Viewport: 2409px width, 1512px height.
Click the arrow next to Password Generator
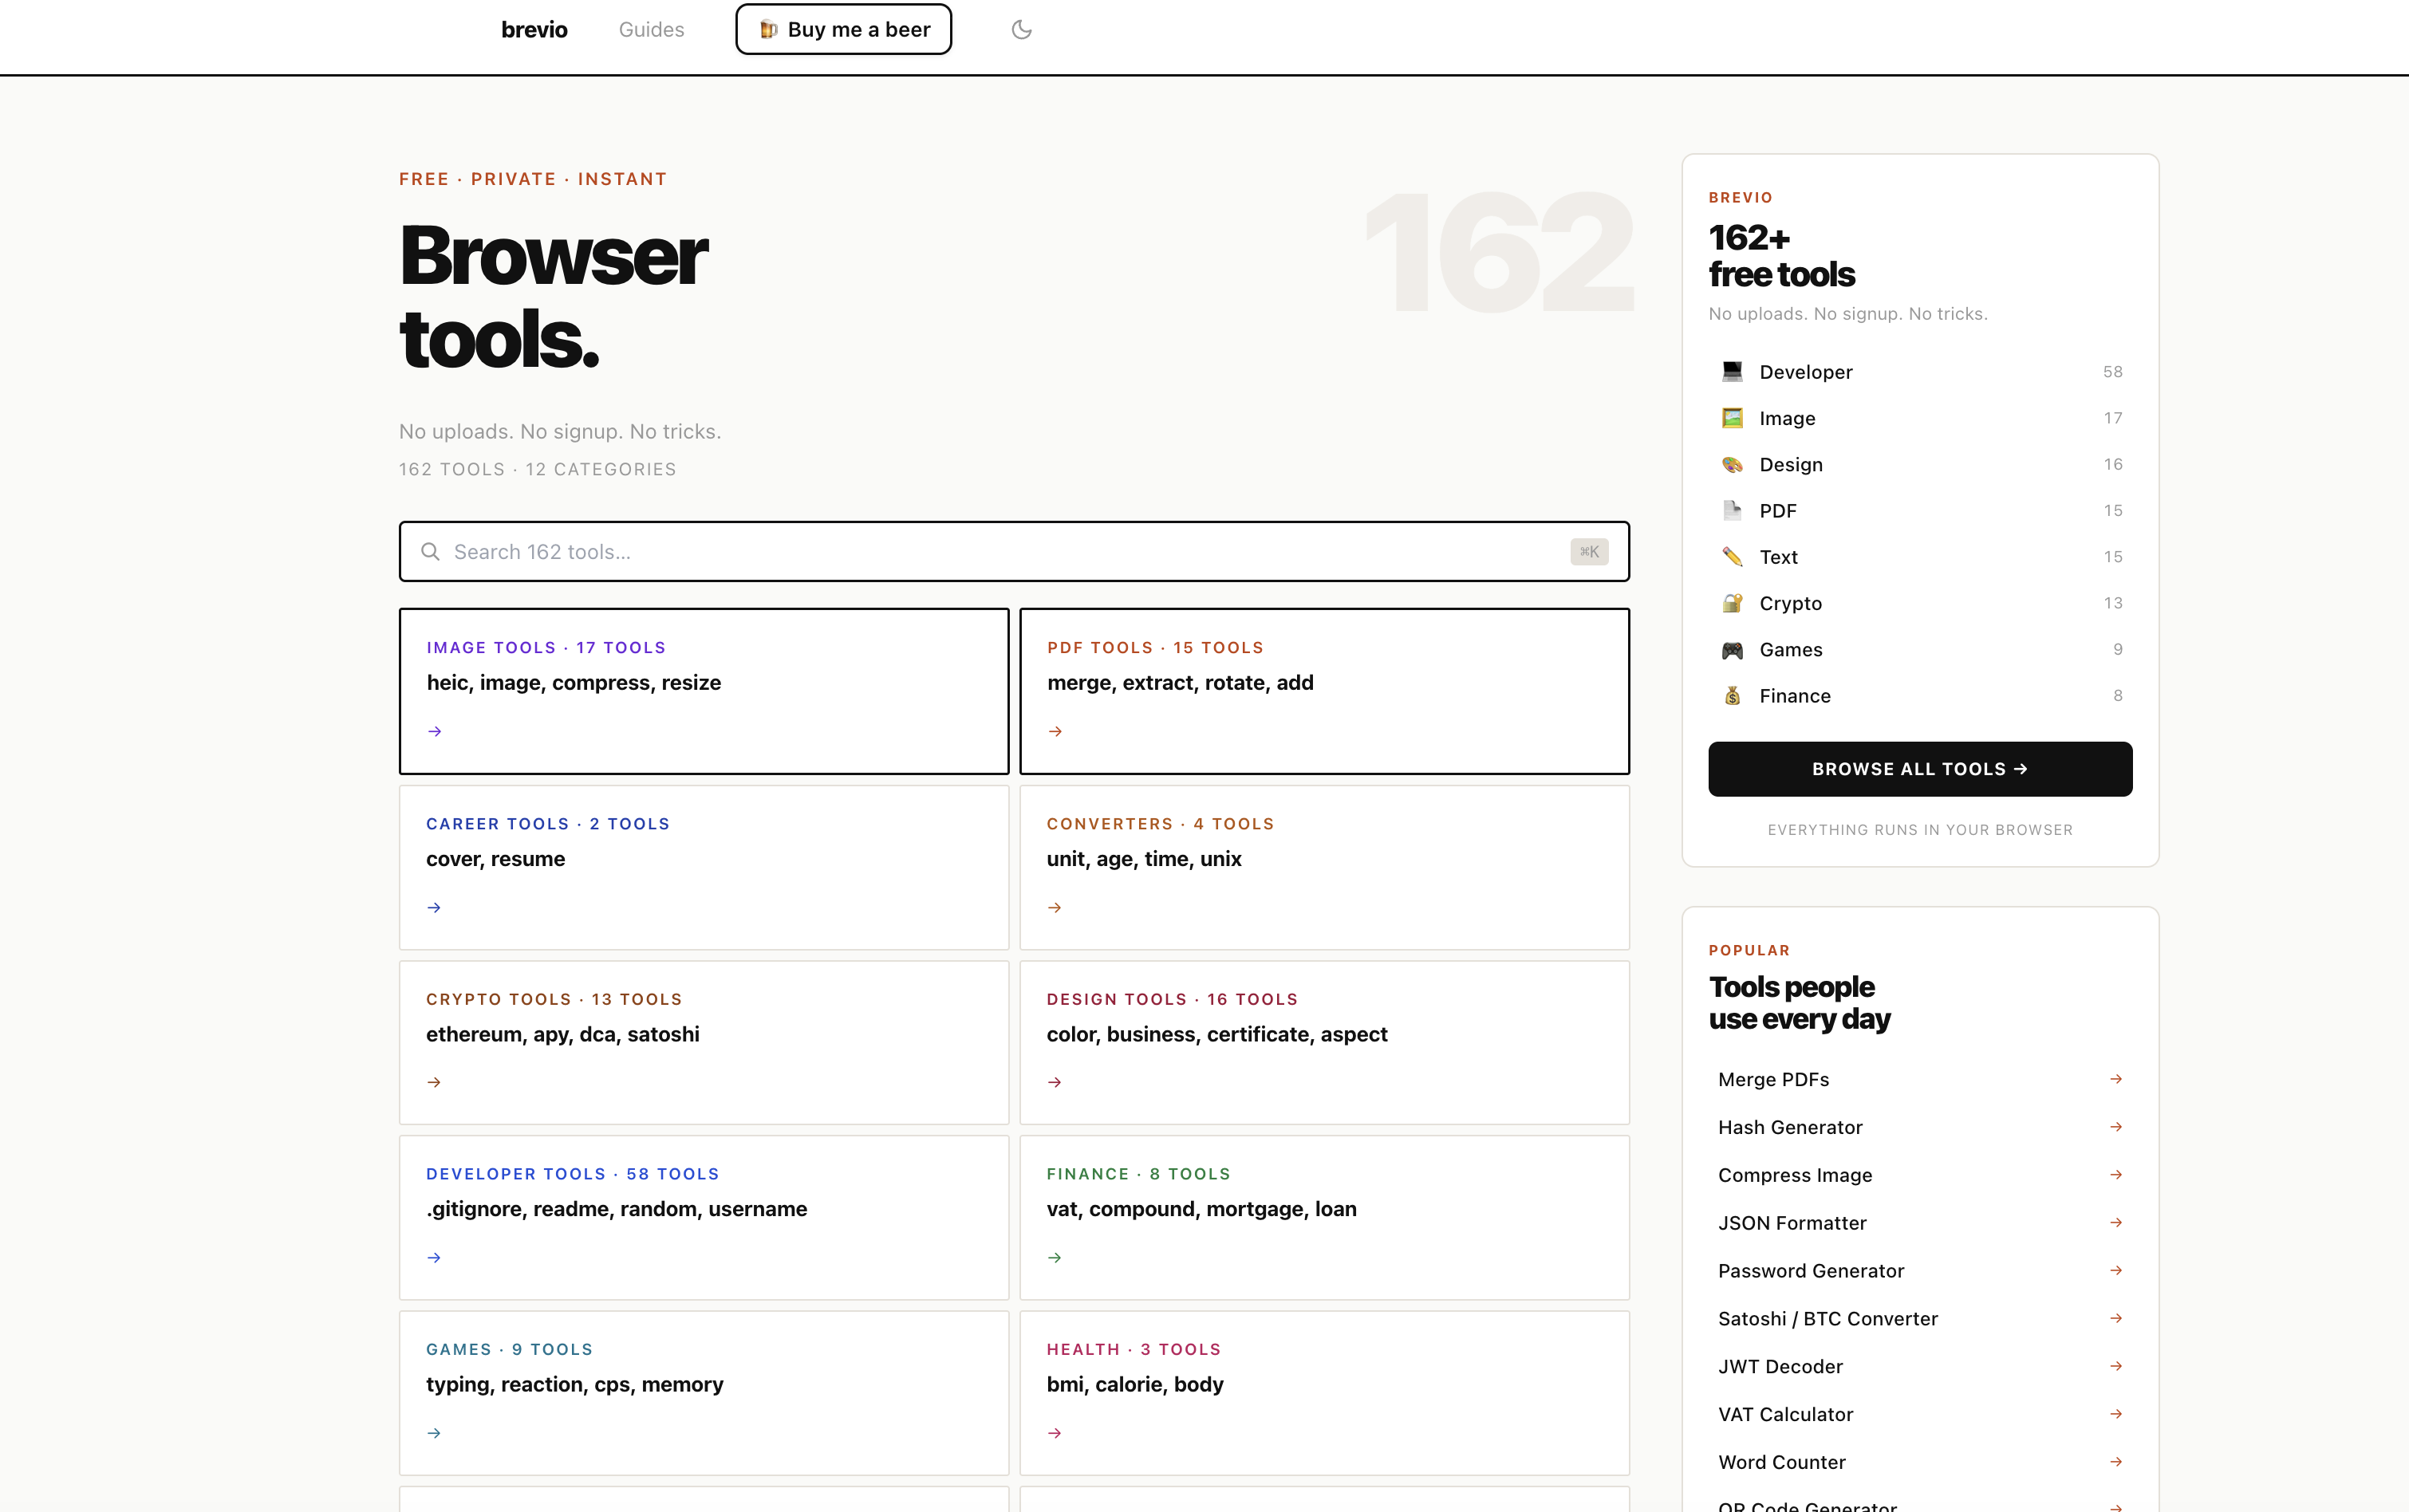pyautogui.click(x=2116, y=1271)
